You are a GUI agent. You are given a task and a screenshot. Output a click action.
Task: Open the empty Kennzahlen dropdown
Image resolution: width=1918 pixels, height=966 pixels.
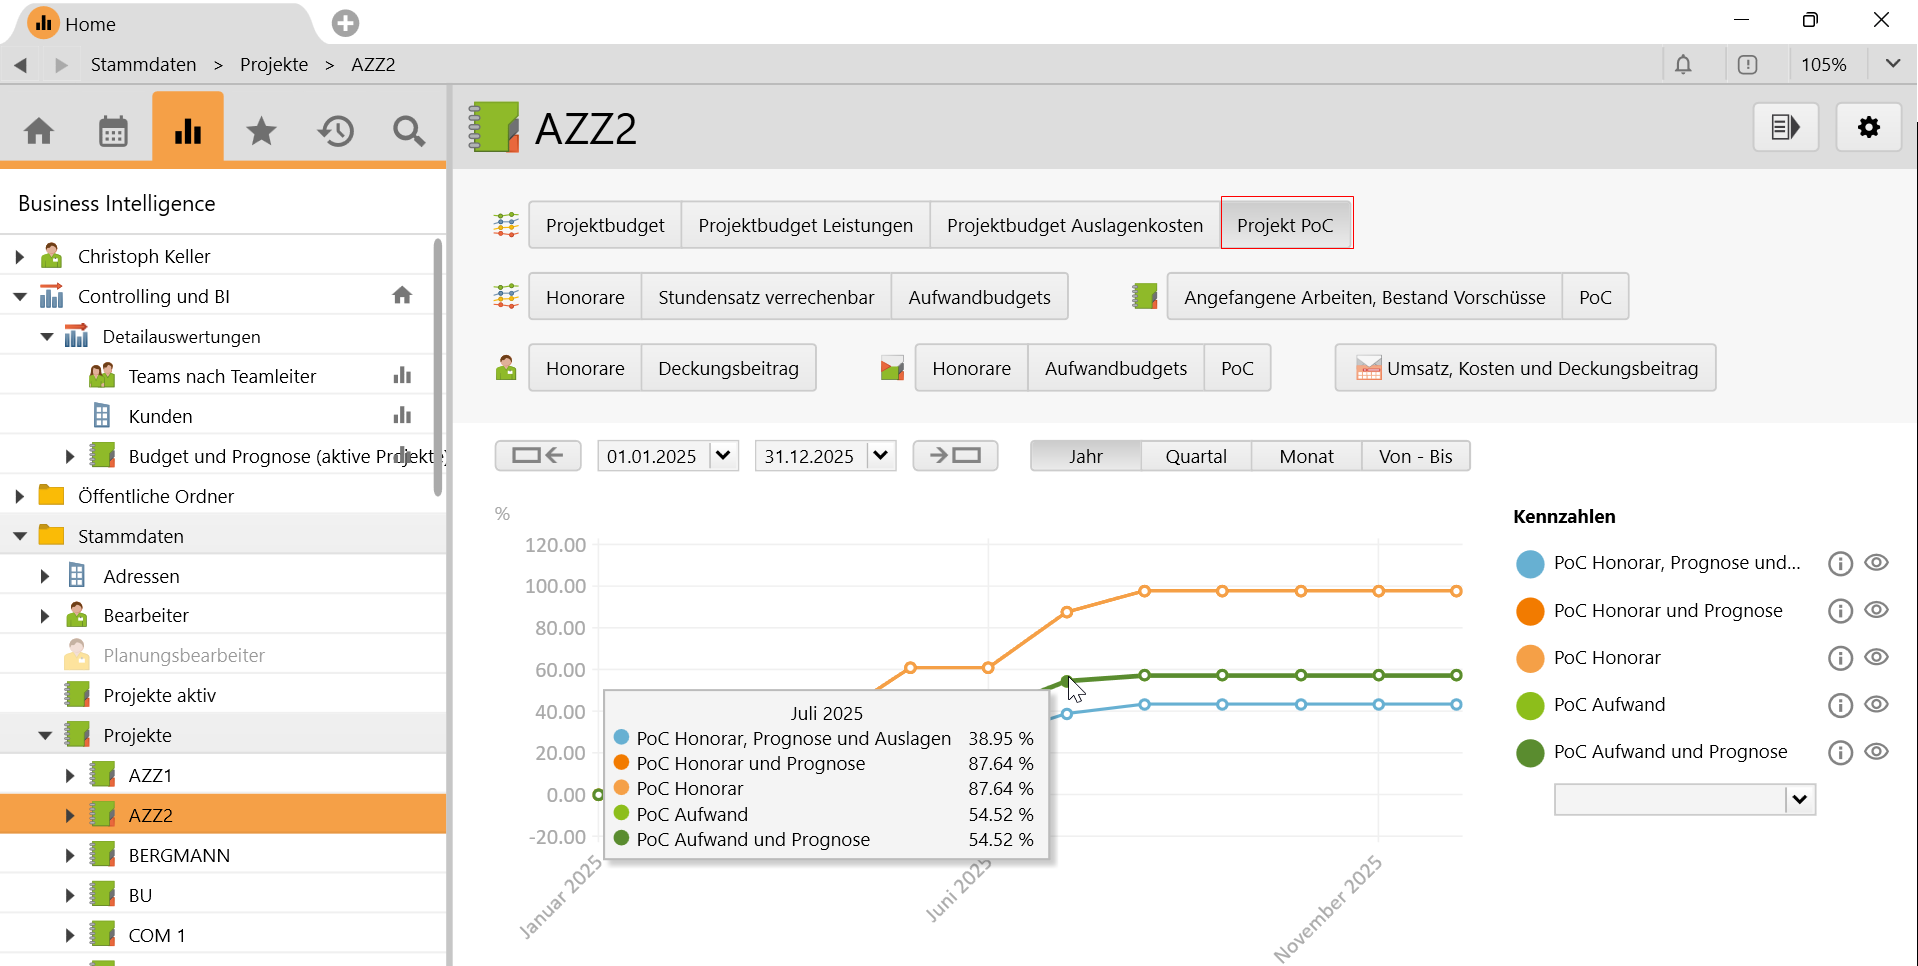click(1799, 799)
